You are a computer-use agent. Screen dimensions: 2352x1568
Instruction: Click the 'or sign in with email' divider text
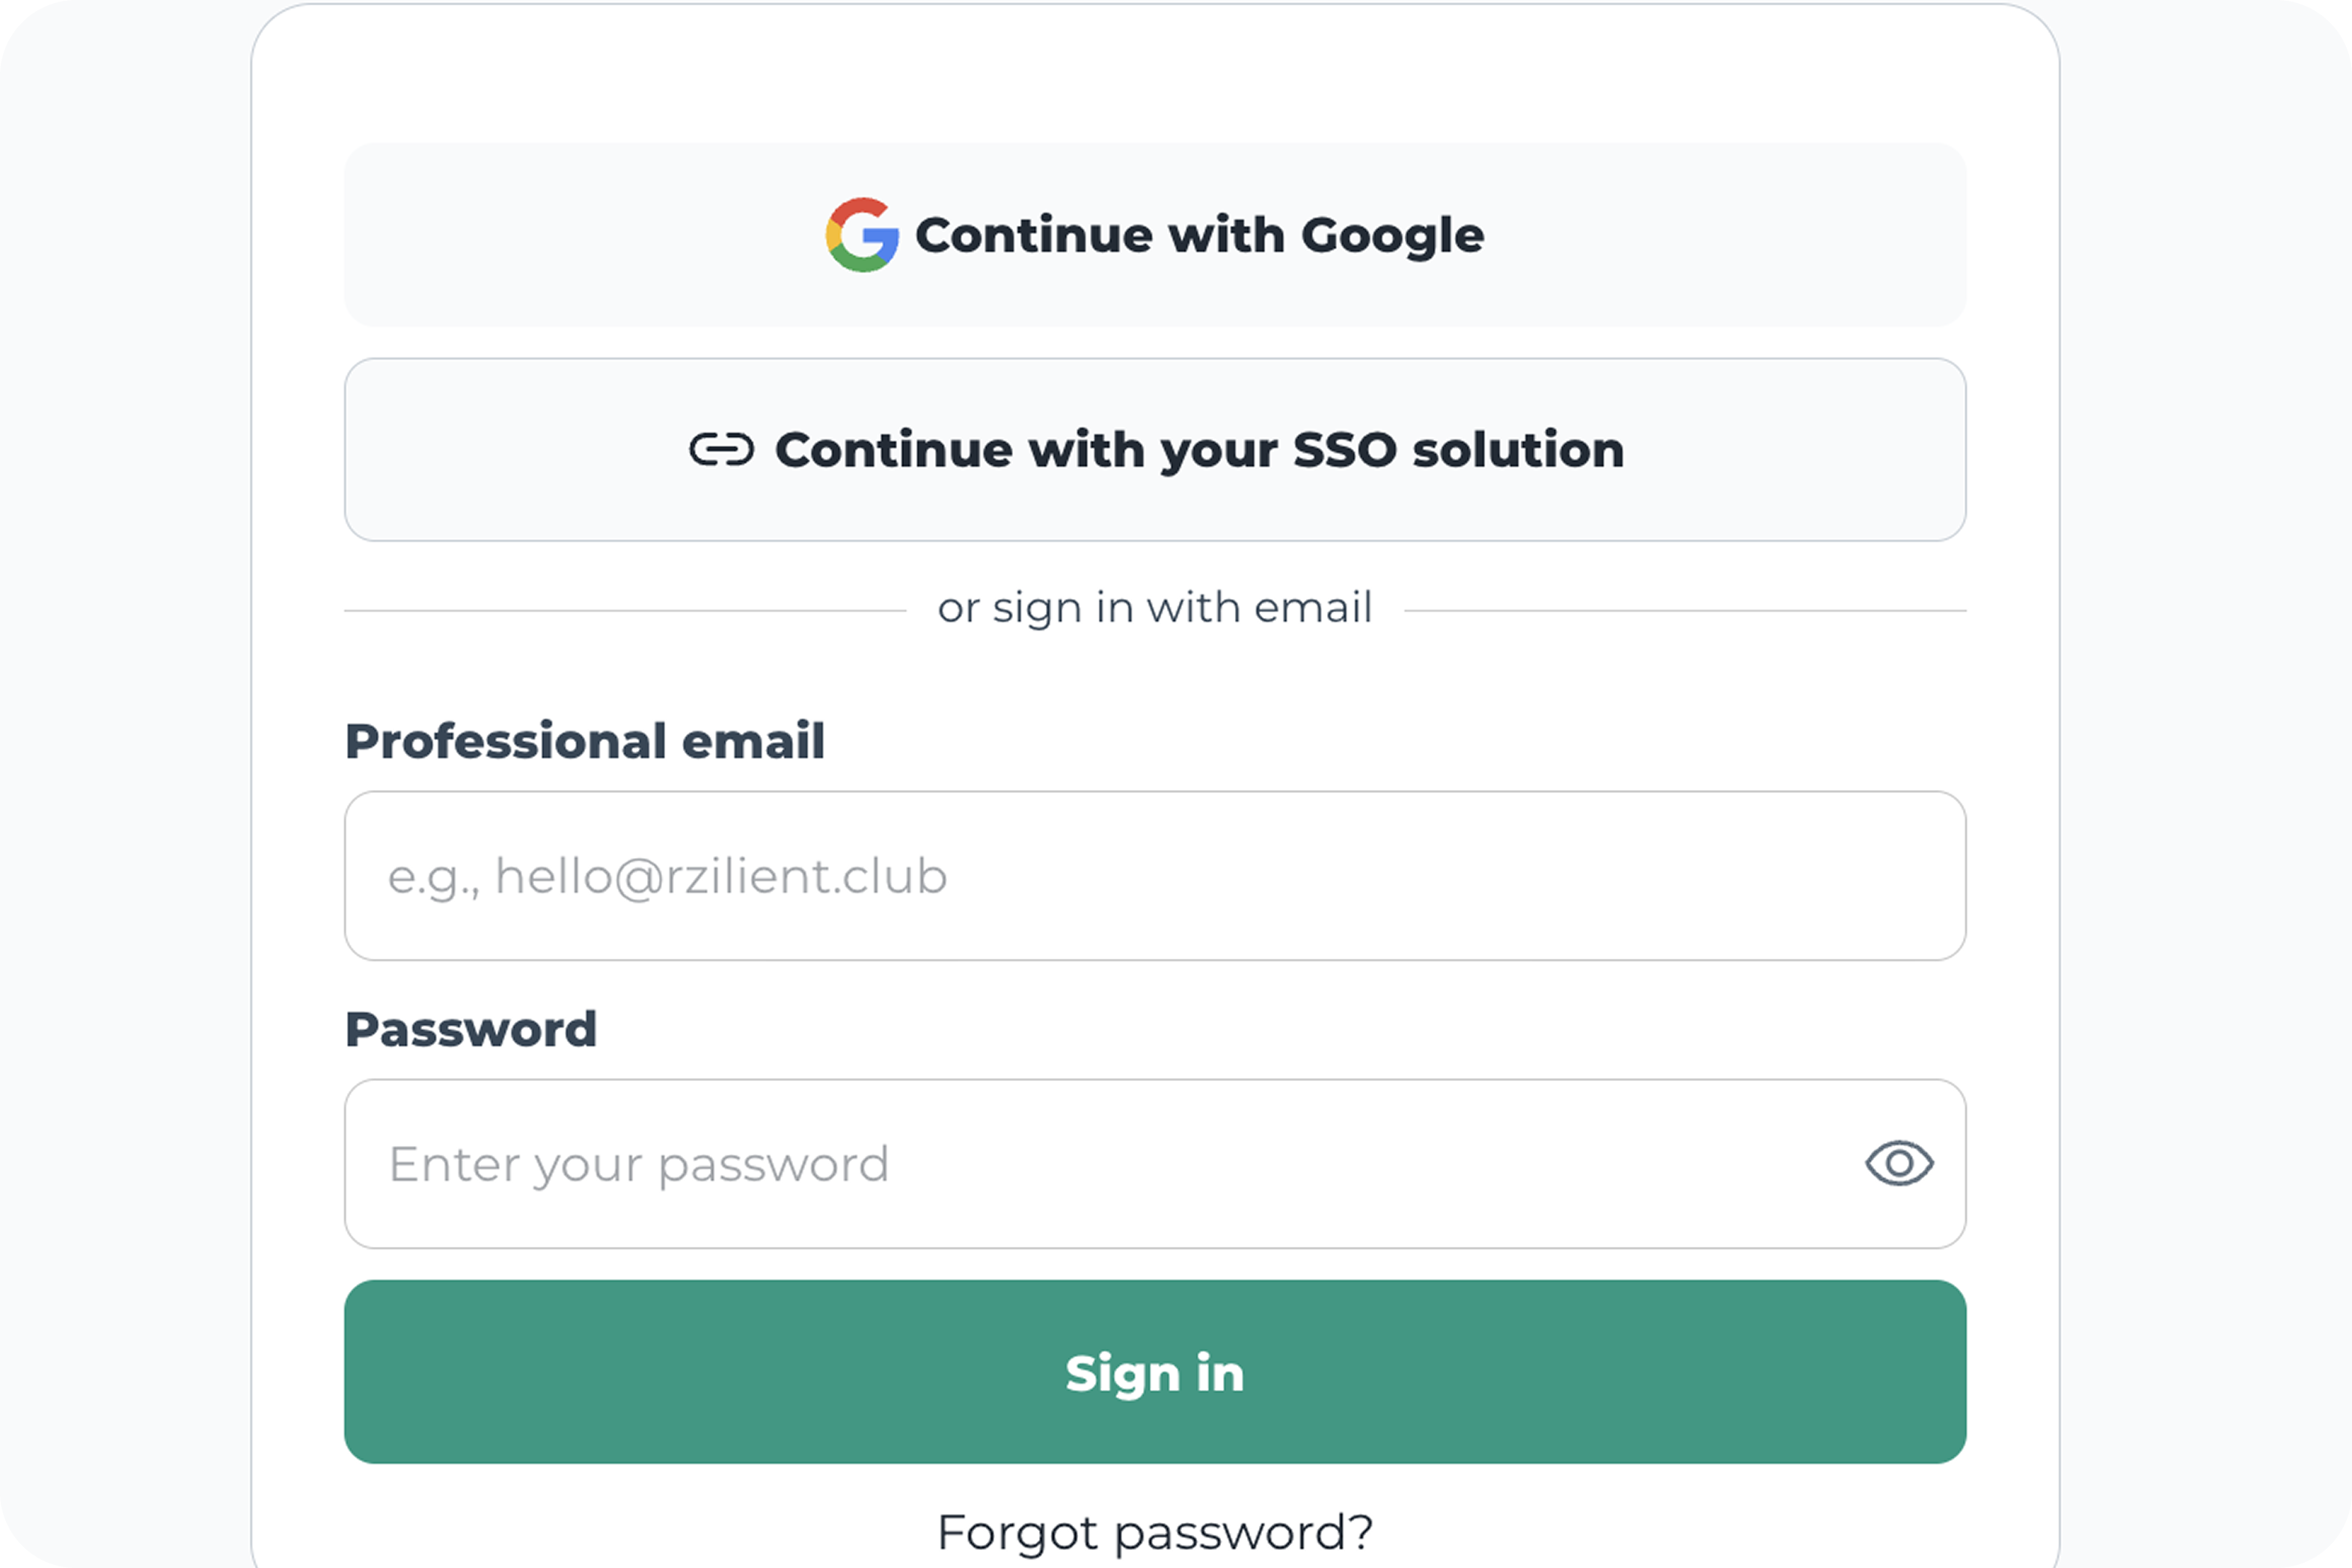point(1154,608)
